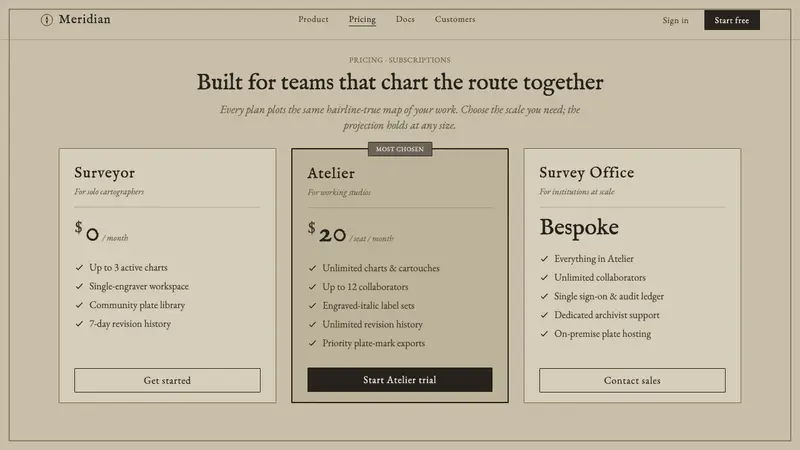Click the main headline 'Built for teams'
This screenshot has height=450, width=800.
400,82
